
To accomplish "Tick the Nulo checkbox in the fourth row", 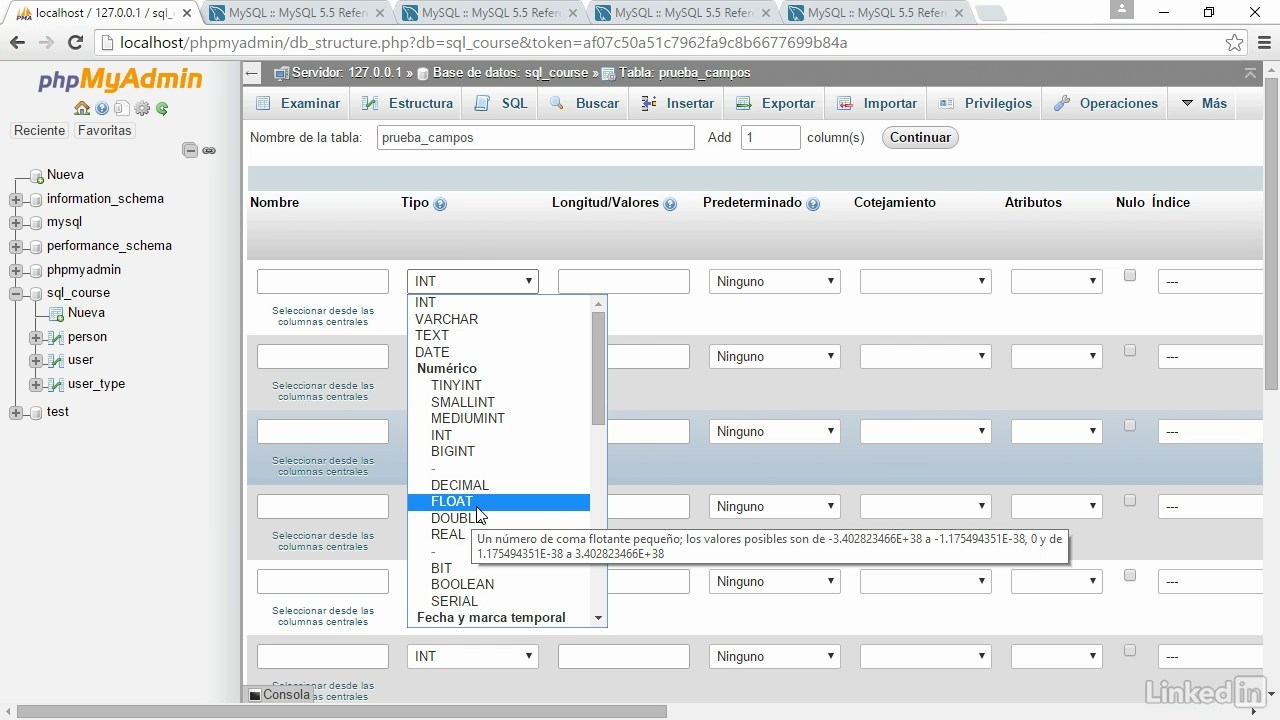I will (1130, 500).
